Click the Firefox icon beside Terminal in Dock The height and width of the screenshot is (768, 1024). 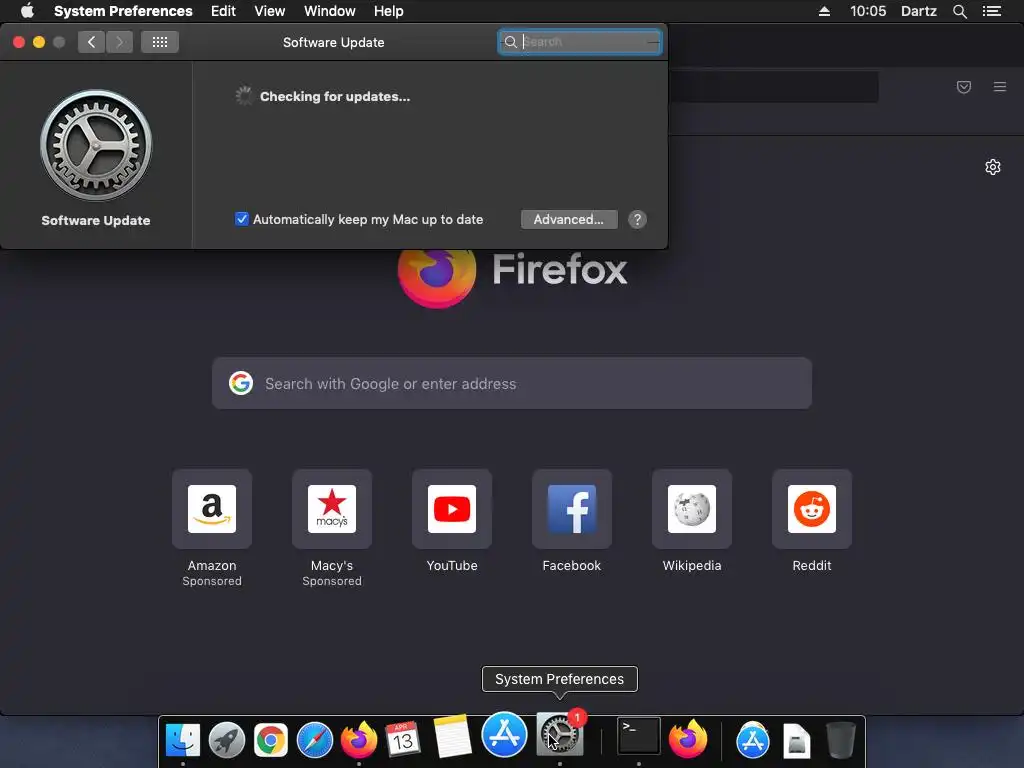point(687,739)
